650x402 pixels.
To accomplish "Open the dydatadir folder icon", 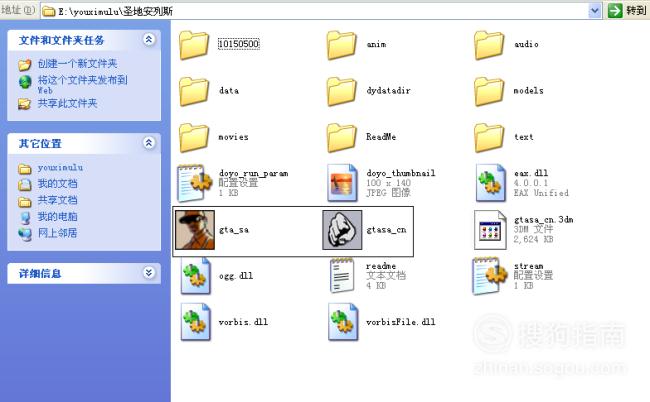I will tap(342, 91).
